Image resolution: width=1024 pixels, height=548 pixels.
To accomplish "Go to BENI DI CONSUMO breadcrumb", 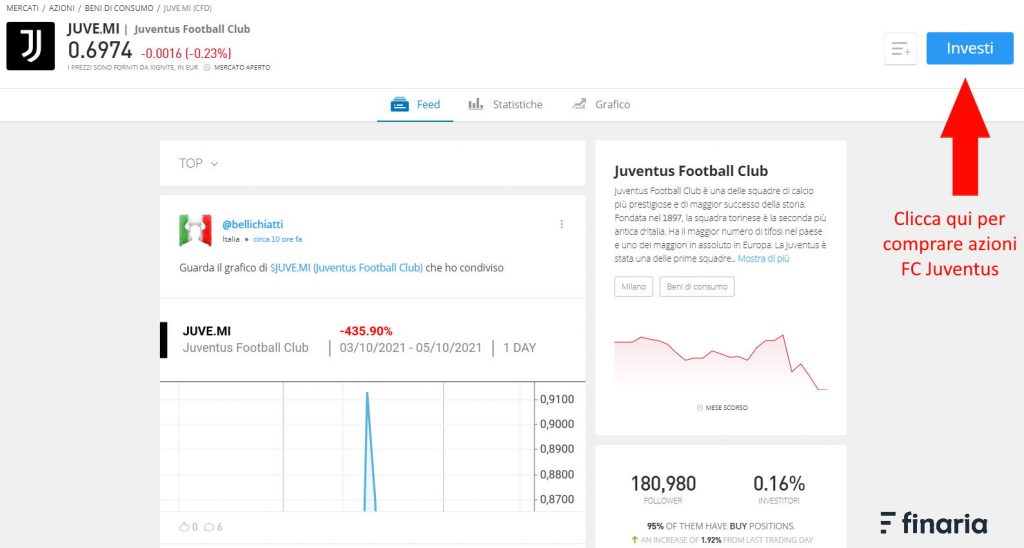I will click(x=119, y=8).
